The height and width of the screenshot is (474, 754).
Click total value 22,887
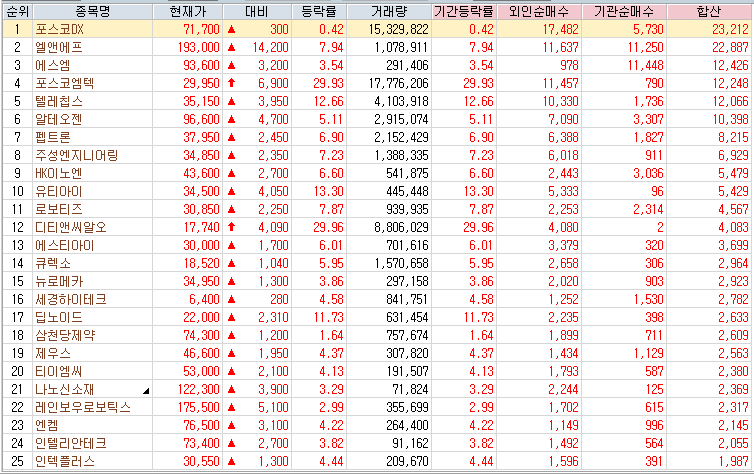click(730, 48)
